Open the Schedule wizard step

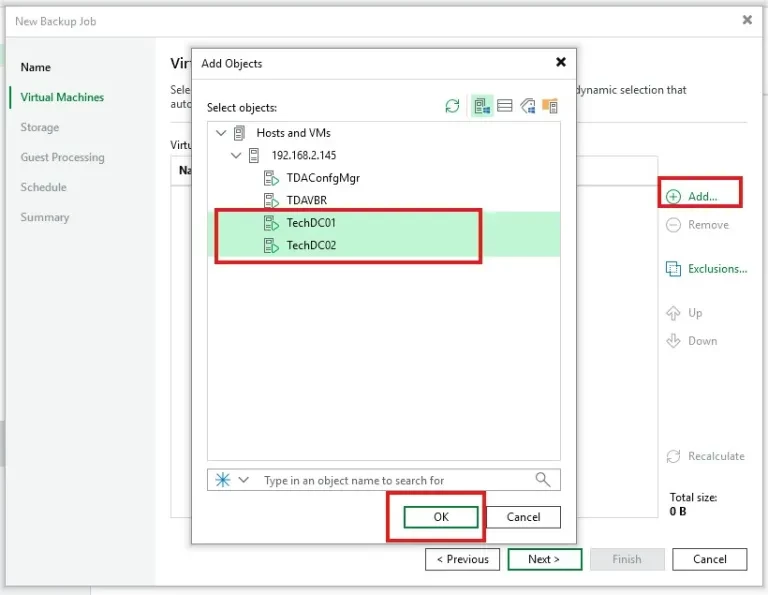[x=44, y=187]
